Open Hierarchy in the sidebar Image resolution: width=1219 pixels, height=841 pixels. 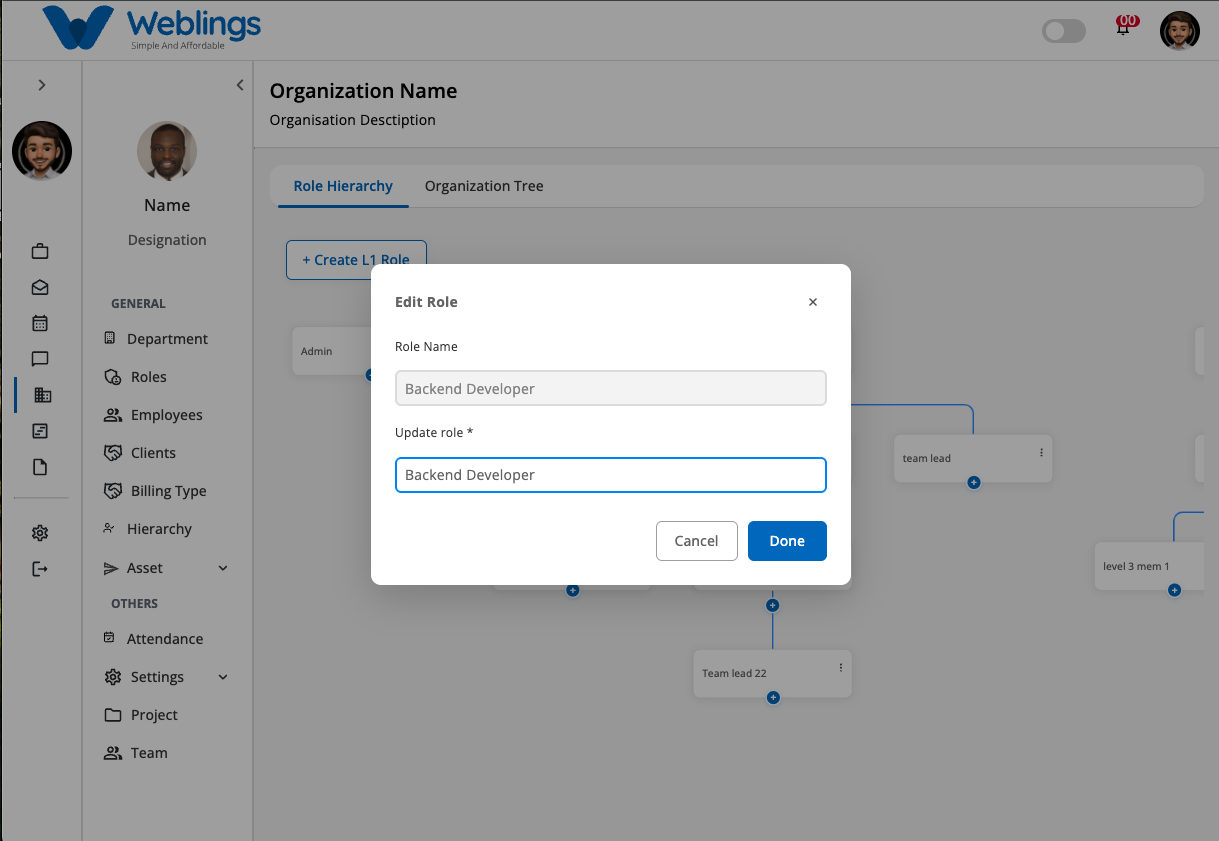[148, 529]
